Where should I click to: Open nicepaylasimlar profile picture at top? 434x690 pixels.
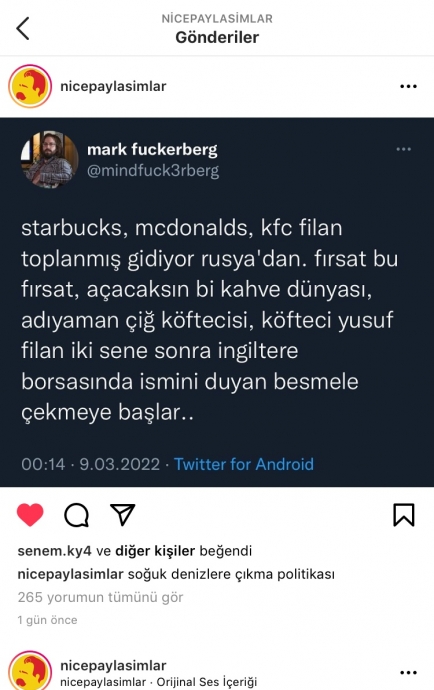(x=30, y=86)
